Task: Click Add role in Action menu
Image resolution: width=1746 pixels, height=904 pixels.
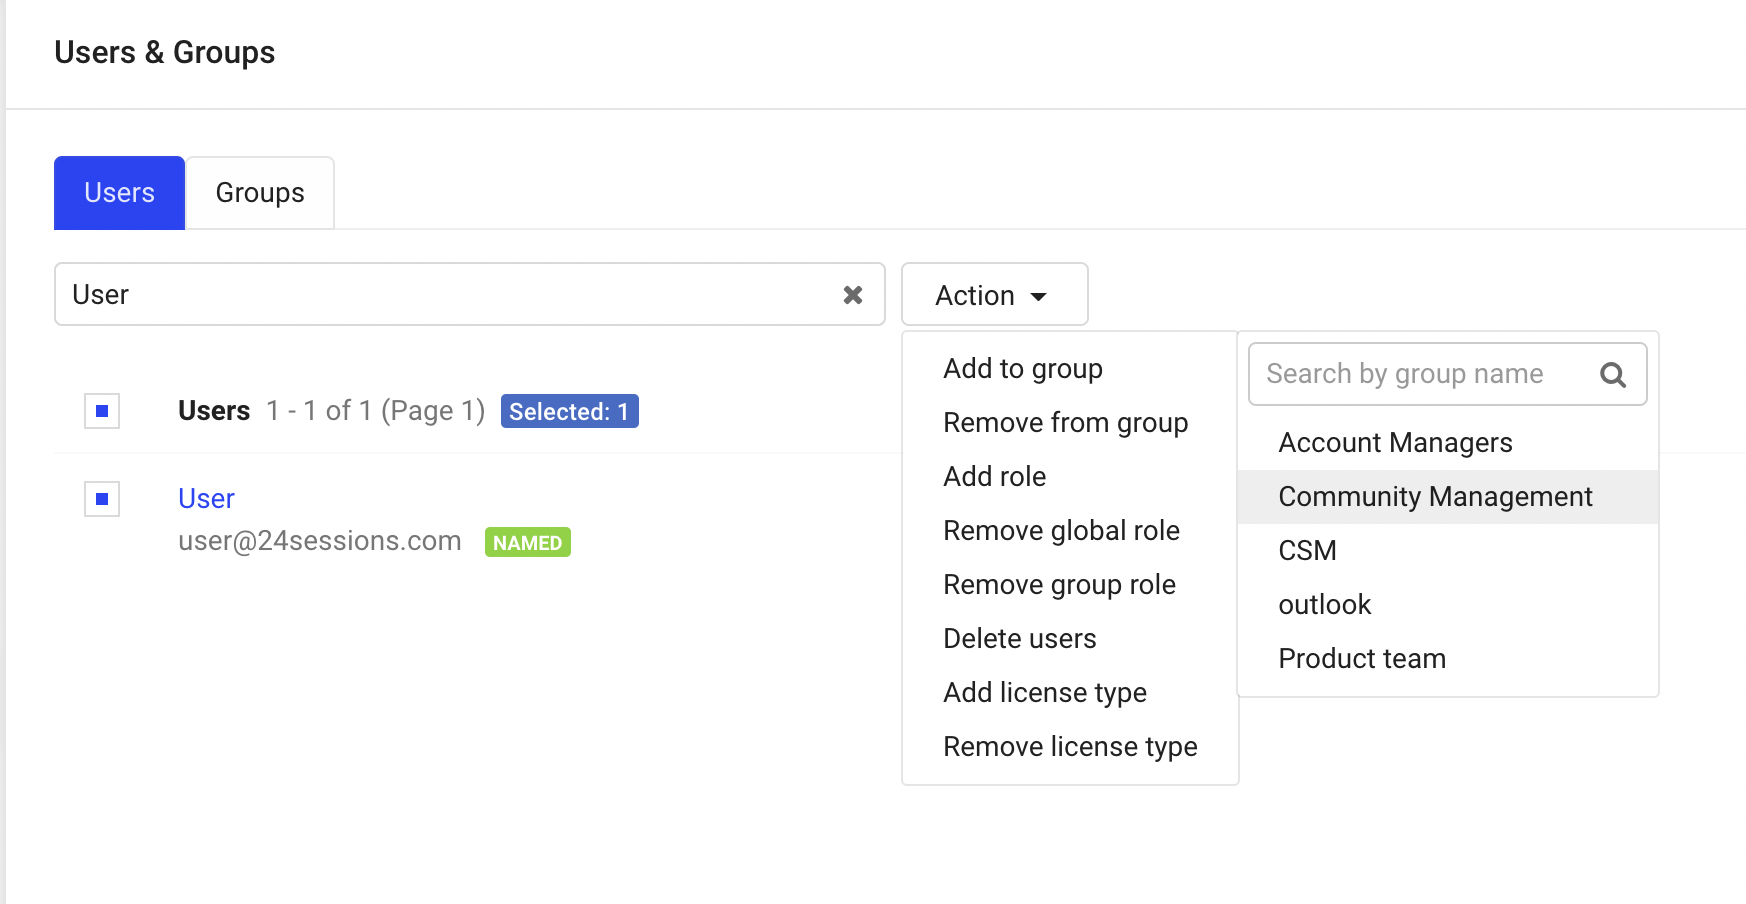Action: point(994,477)
